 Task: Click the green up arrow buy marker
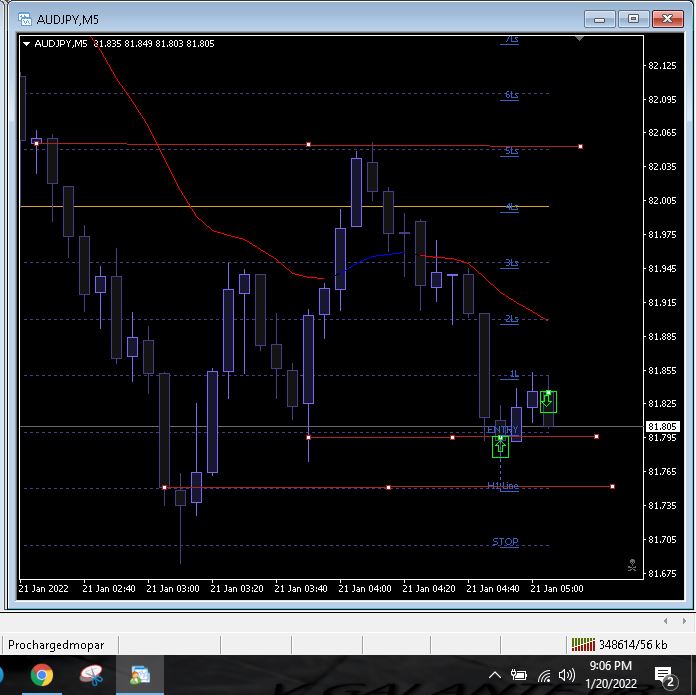(500, 446)
